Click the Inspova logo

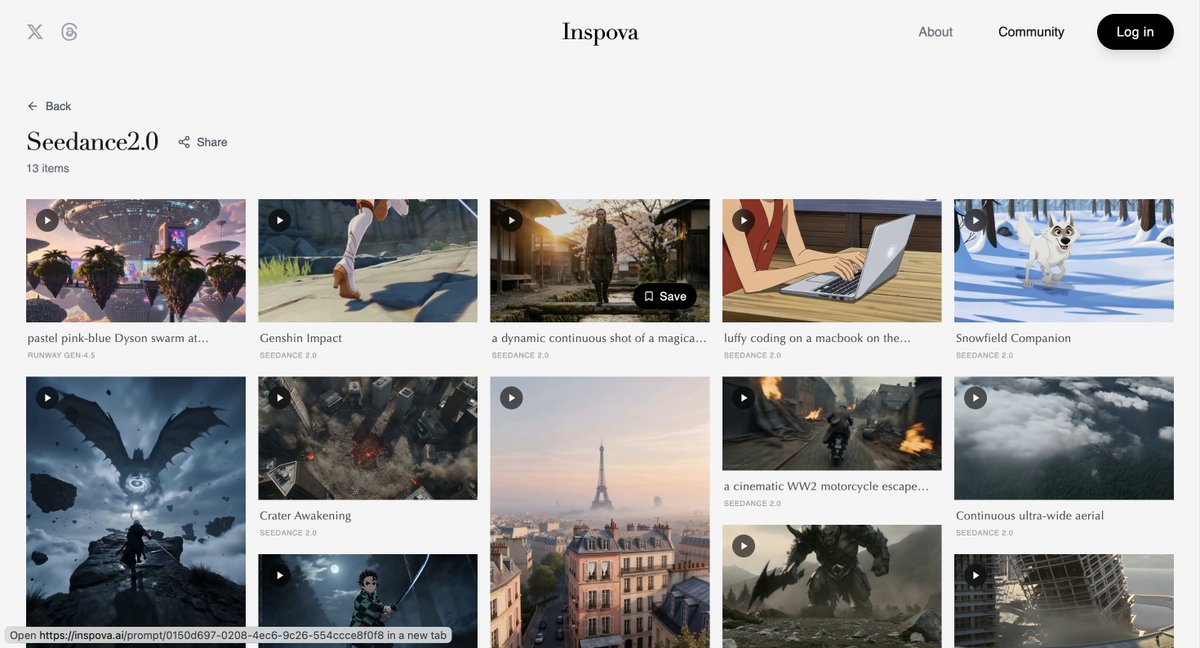tap(600, 32)
